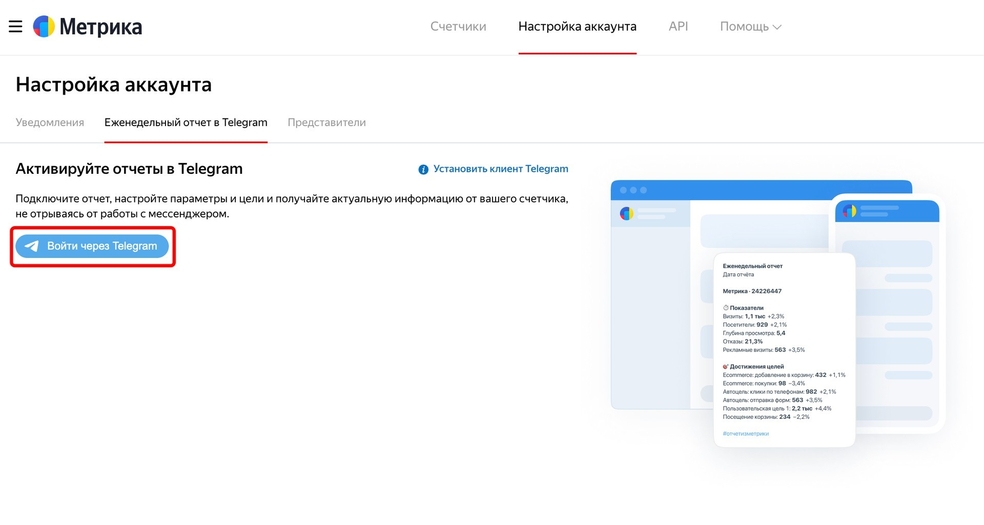Select Еженедельный отчет в Telegram sub-tab
This screenshot has width=984, height=525.
(x=186, y=122)
